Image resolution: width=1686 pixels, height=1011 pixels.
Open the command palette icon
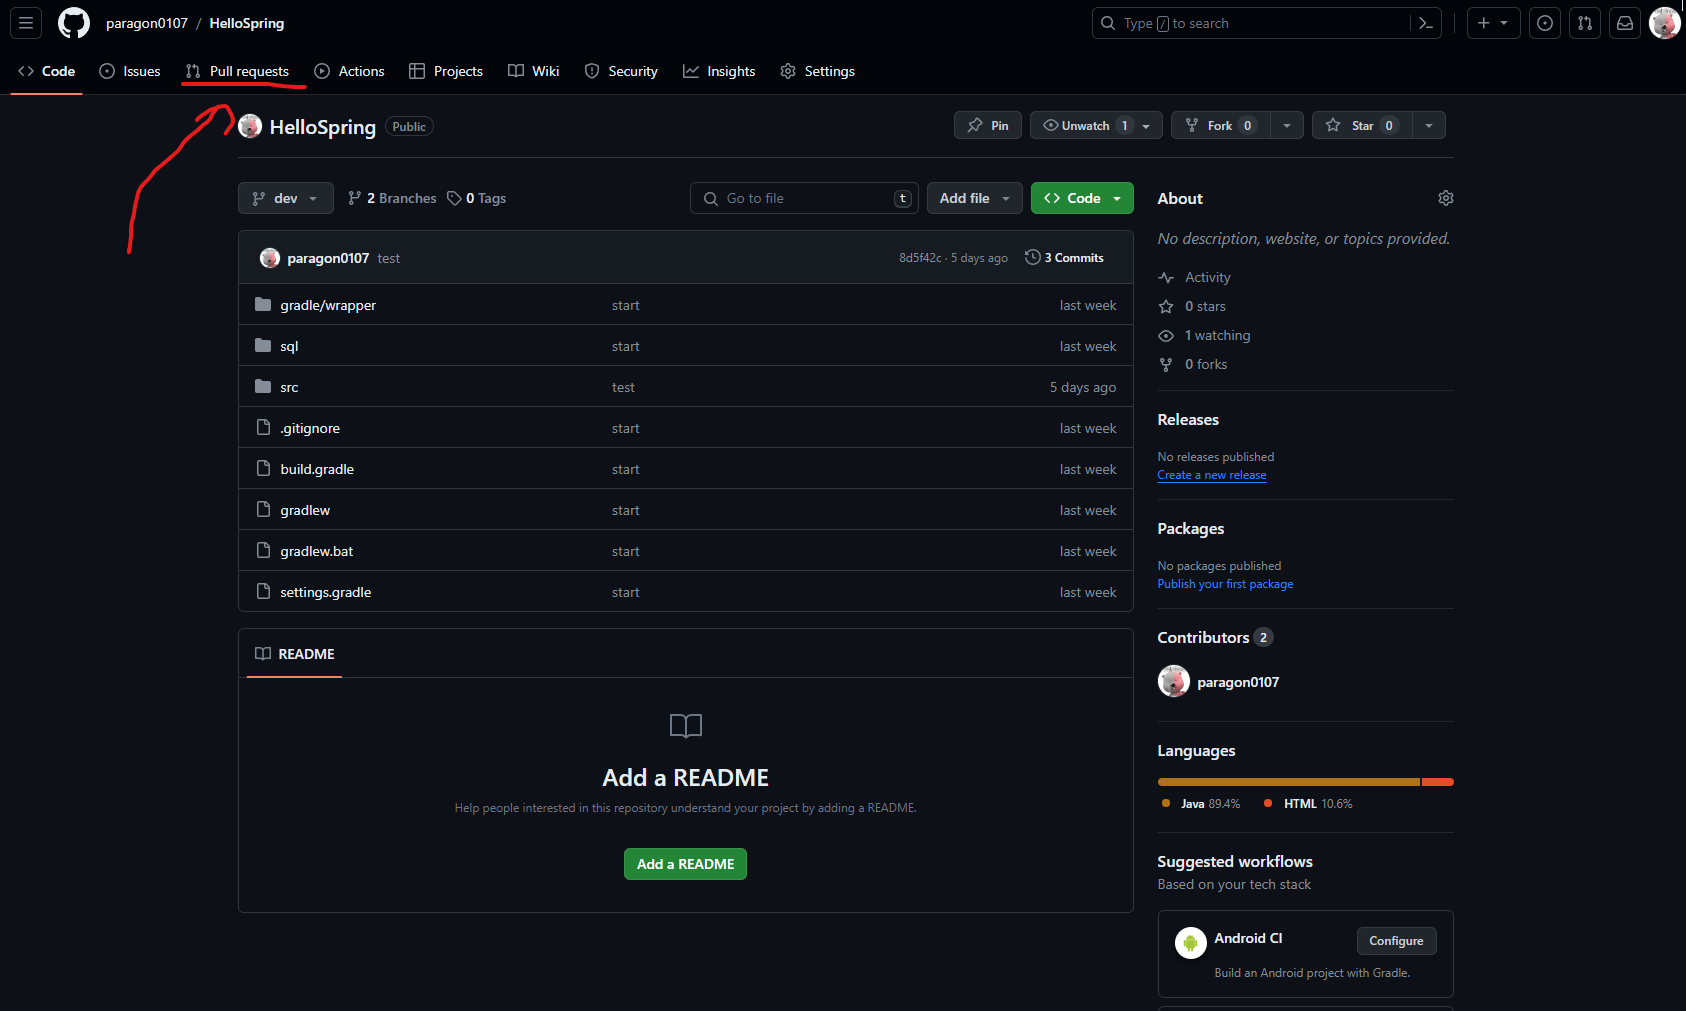(x=1426, y=23)
